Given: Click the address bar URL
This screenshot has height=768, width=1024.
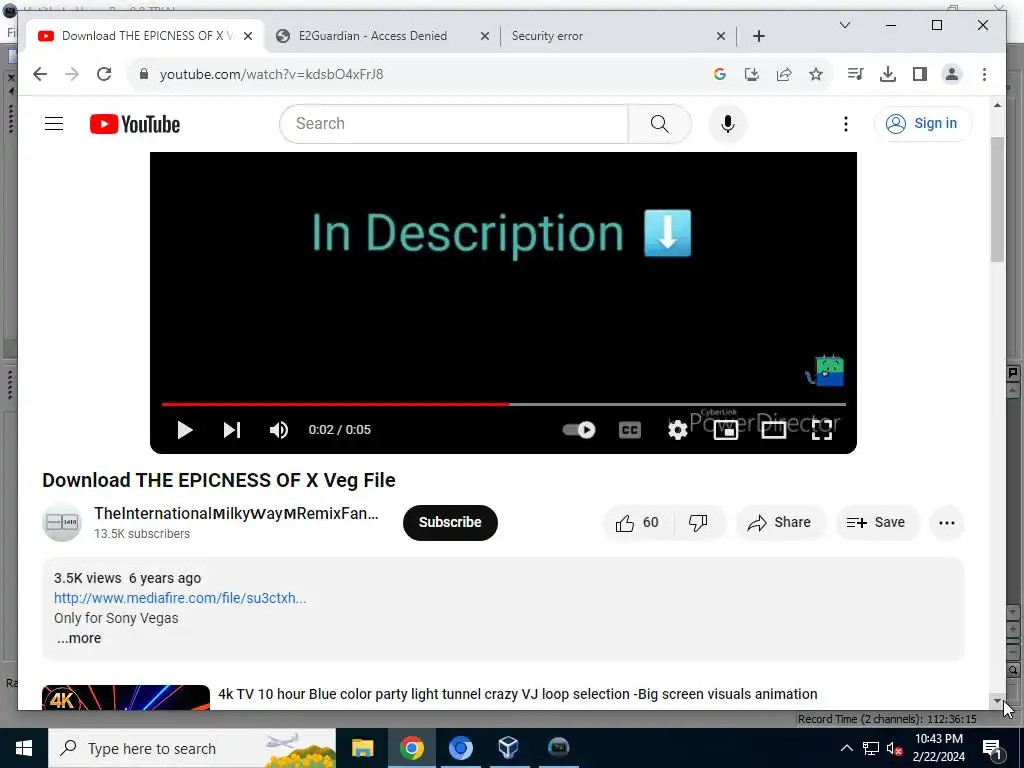Looking at the screenshot, I should (x=272, y=74).
